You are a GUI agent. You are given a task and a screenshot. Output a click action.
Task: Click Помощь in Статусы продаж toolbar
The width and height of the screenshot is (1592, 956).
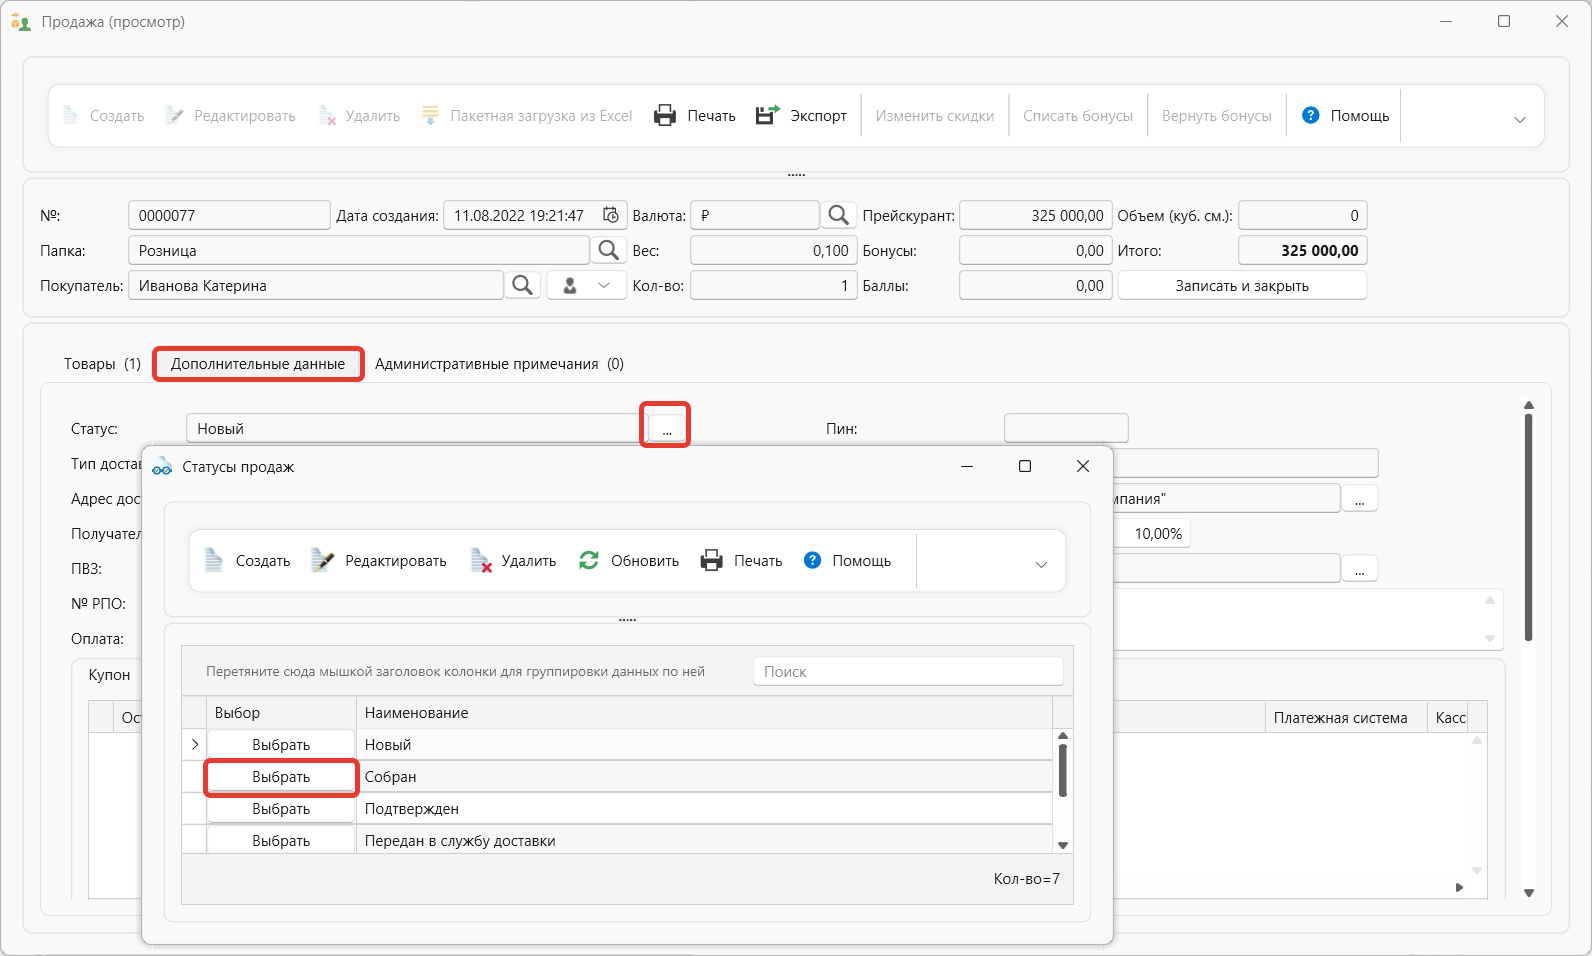coord(848,561)
